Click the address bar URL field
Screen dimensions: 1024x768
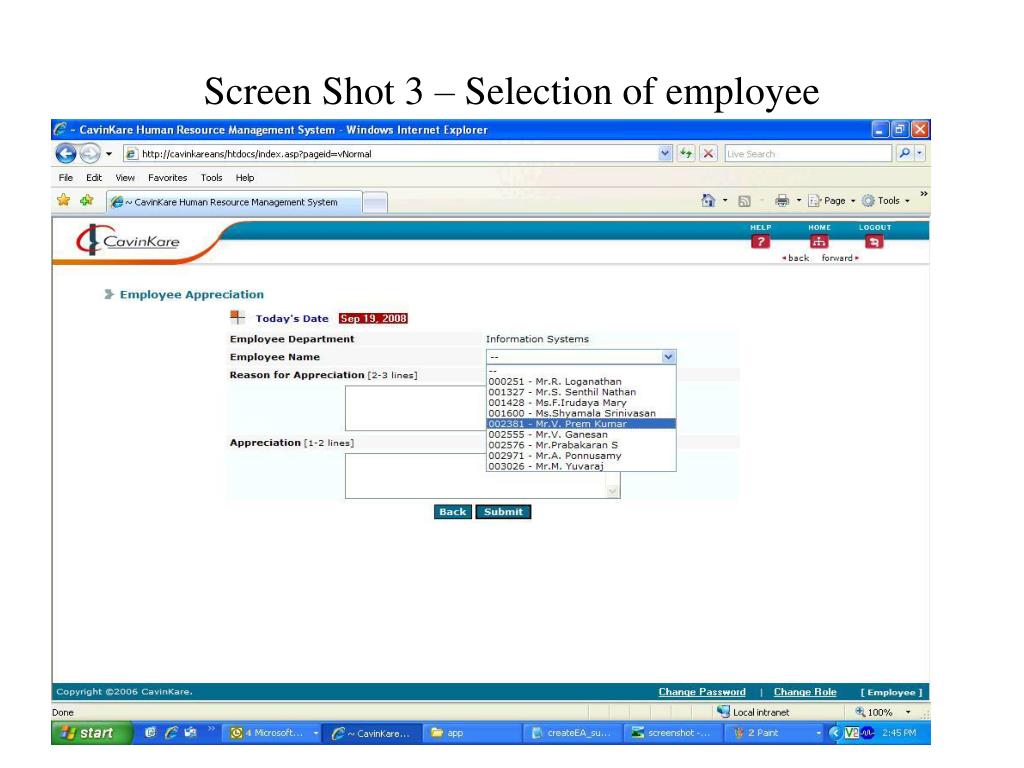pyautogui.click(x=390, y=154)
